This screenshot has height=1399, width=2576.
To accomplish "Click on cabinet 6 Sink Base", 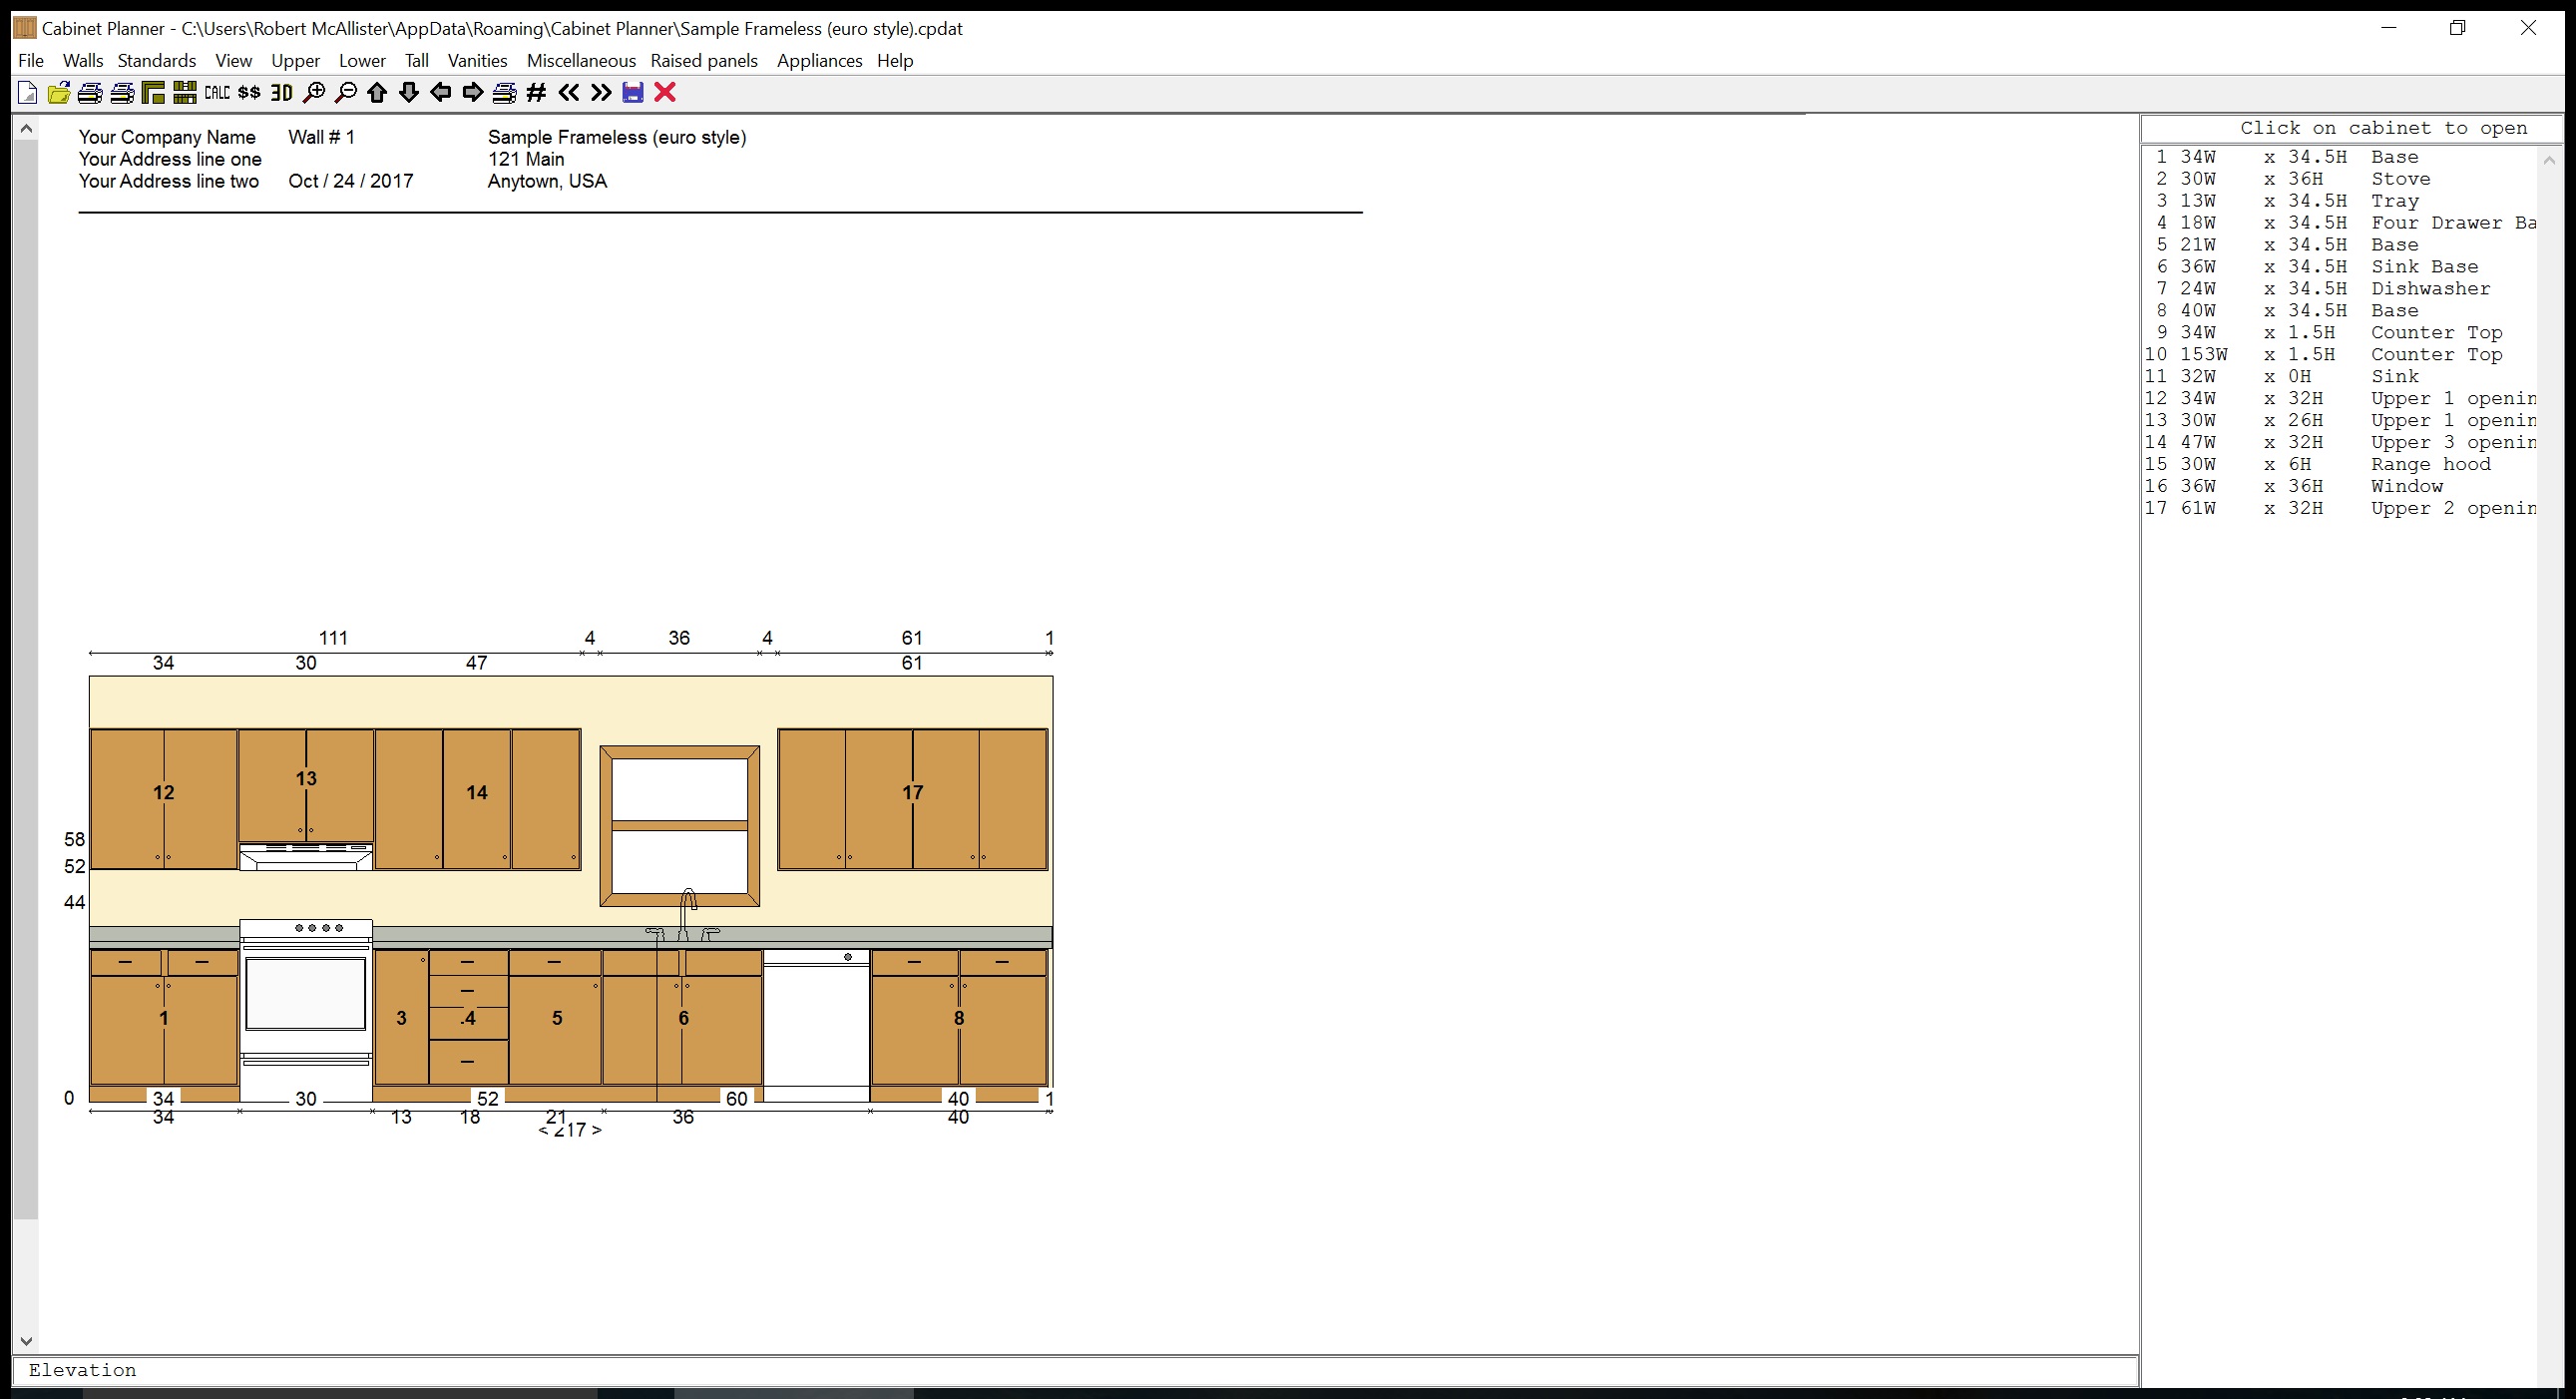I will [683, 1017].
